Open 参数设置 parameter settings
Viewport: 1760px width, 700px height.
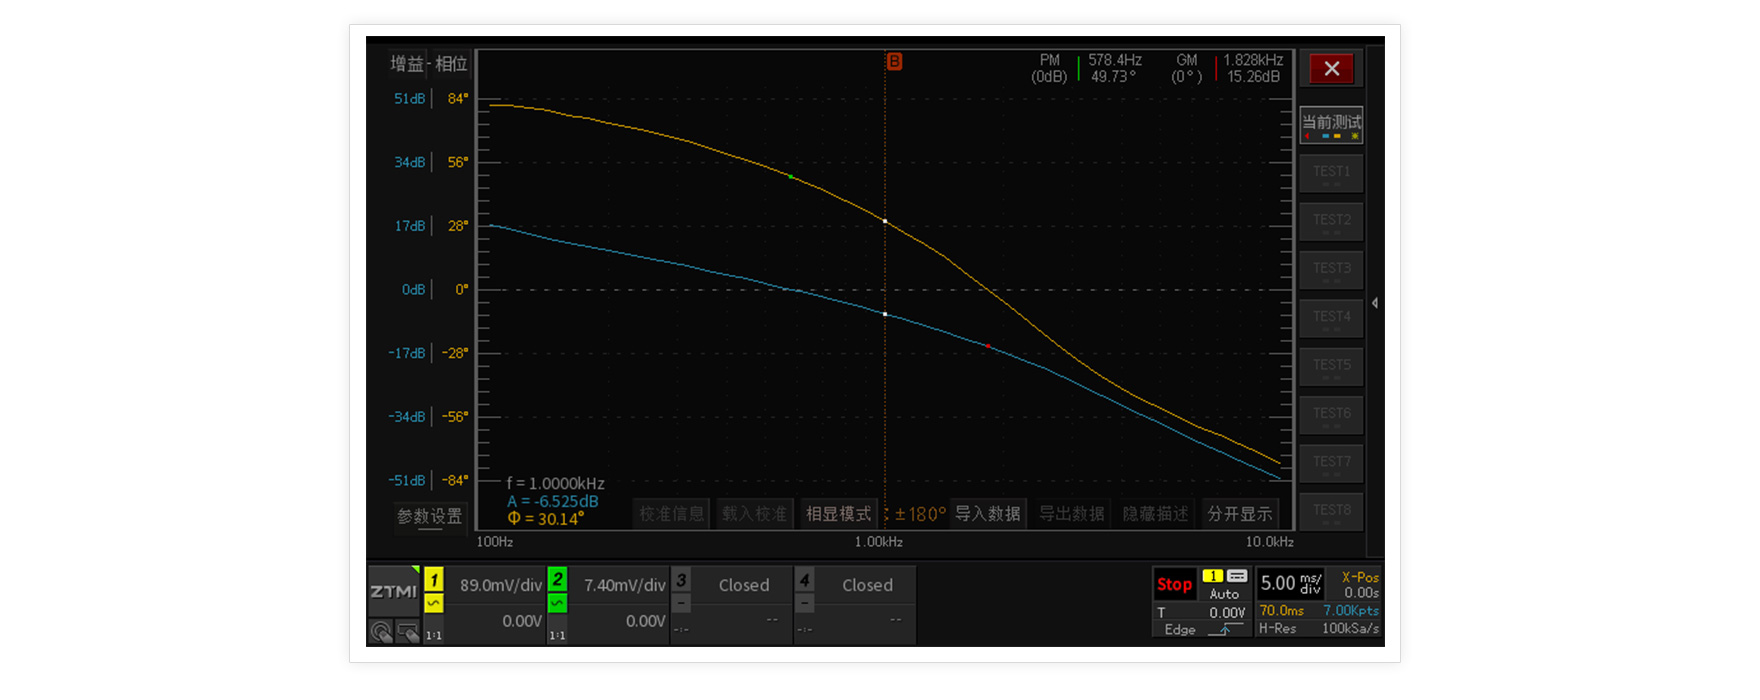(430, 516)
